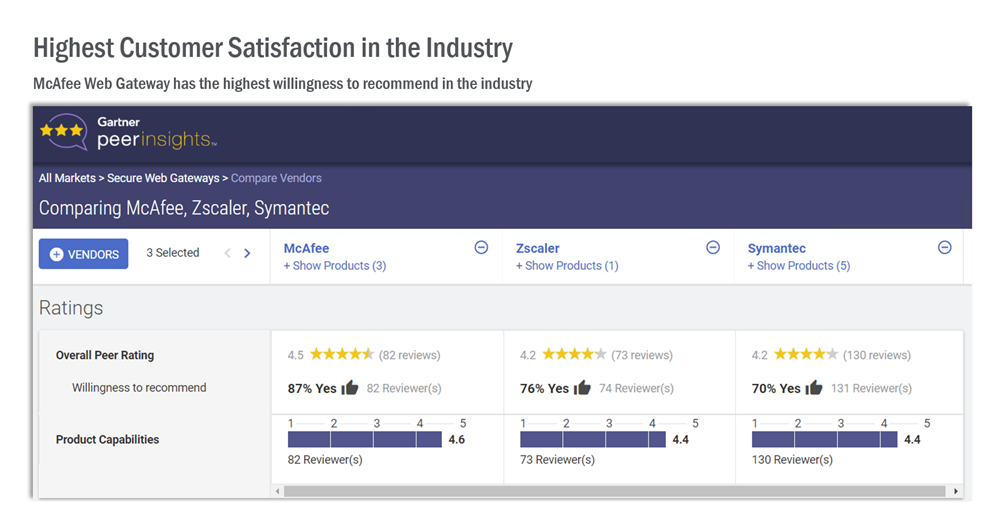Click Symantec's 4.2 star rating icons

point(806,355)
